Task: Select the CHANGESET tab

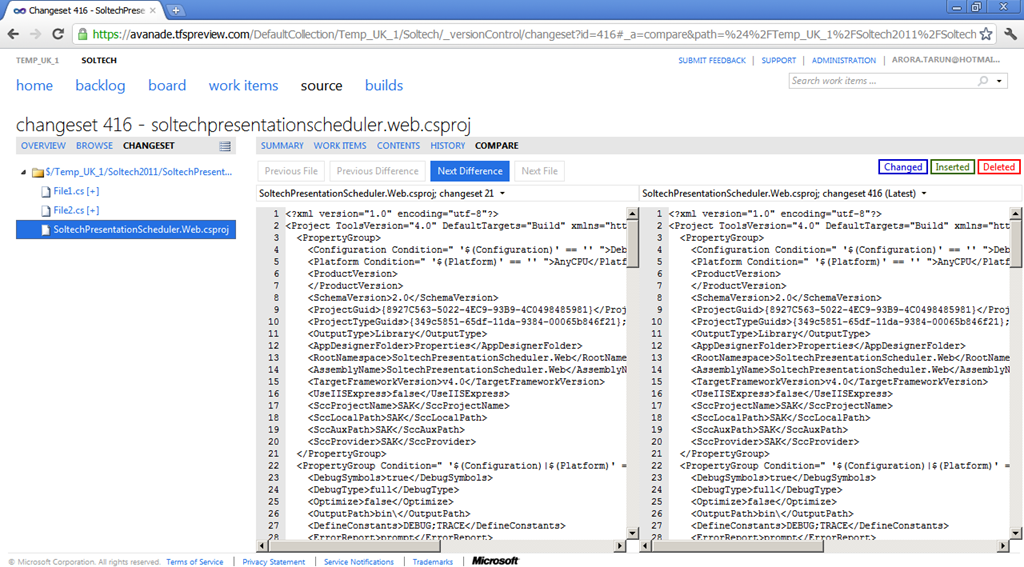Action: coord(149,146)
